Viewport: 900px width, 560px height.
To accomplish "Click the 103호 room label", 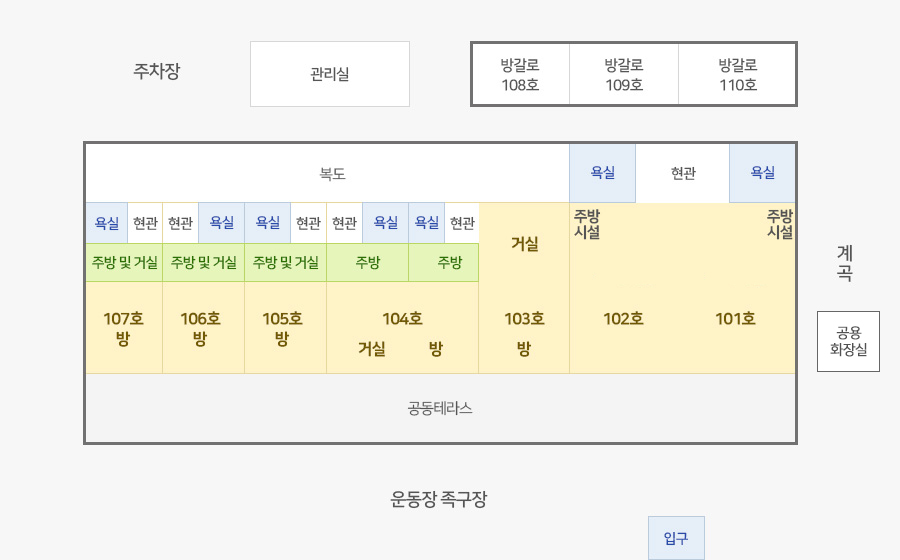I will click(524, 318).
